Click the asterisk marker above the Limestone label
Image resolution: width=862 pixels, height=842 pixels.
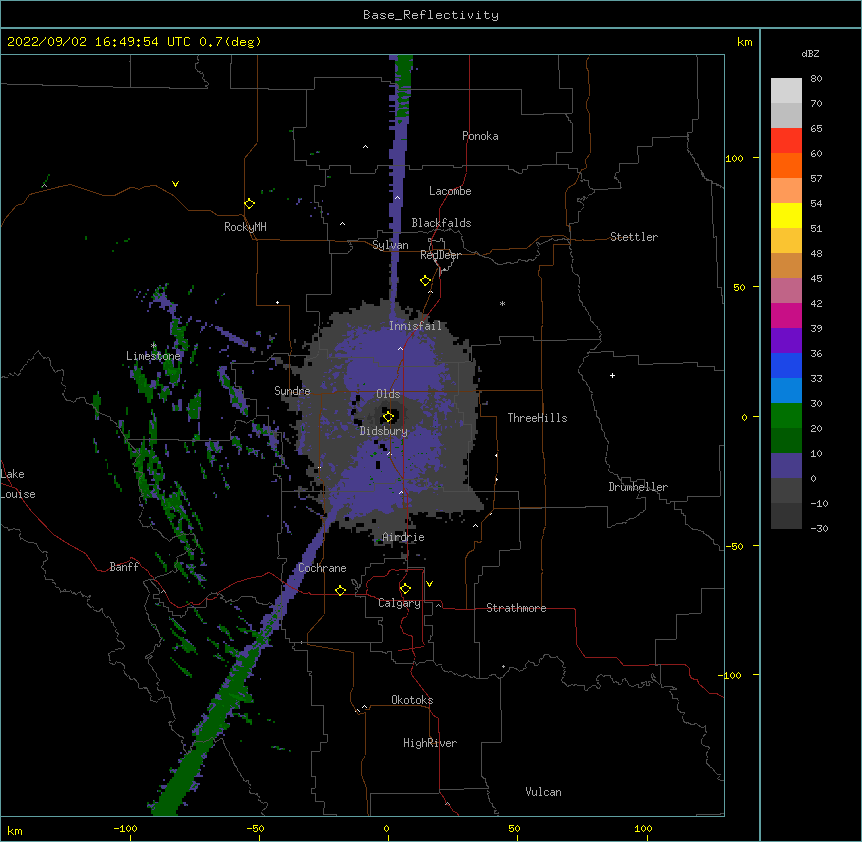(x=153, y=346)
